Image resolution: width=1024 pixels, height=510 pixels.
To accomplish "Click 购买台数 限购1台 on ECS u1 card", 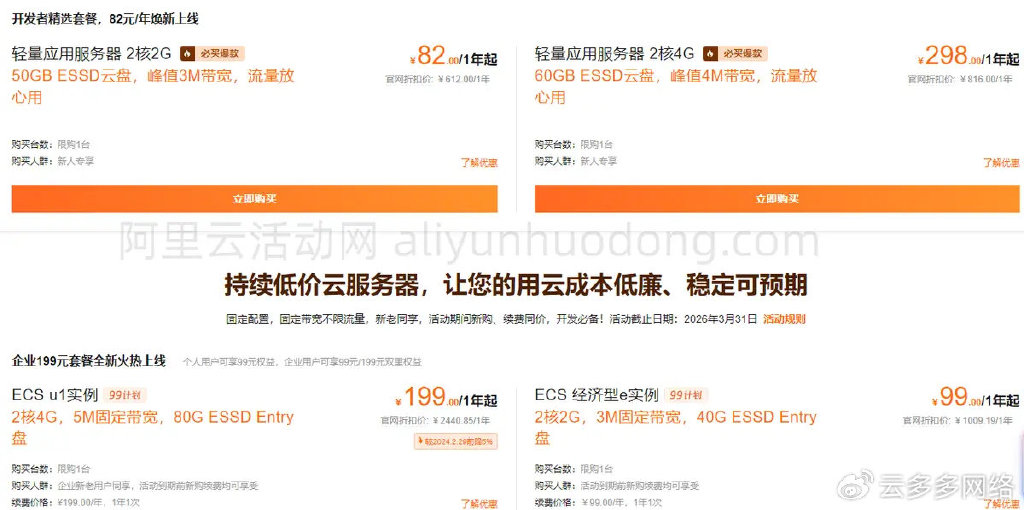I will pyautogui.click(x=51, y=469).
